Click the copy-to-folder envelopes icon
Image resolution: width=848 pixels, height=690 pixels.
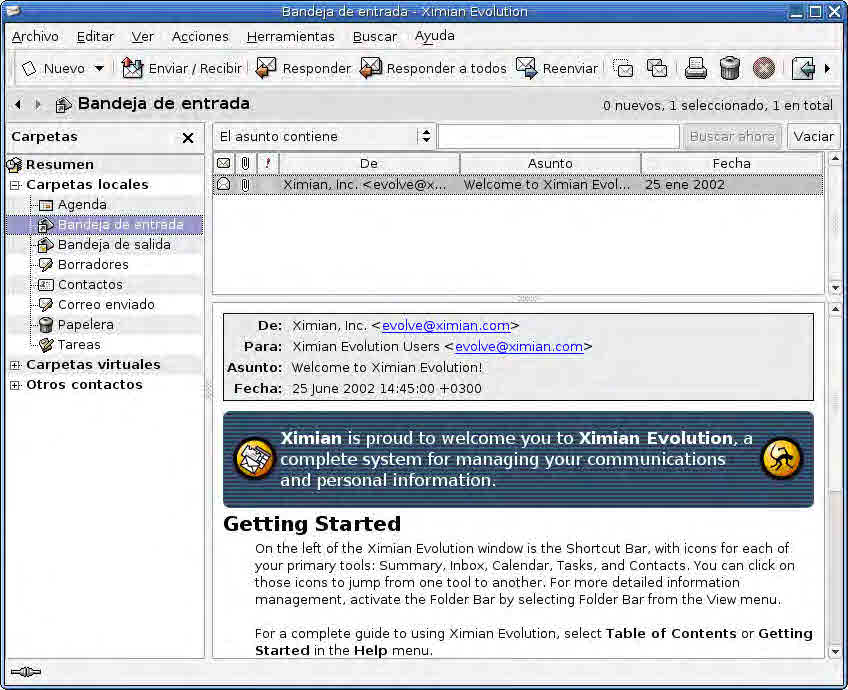coord(657,69)
